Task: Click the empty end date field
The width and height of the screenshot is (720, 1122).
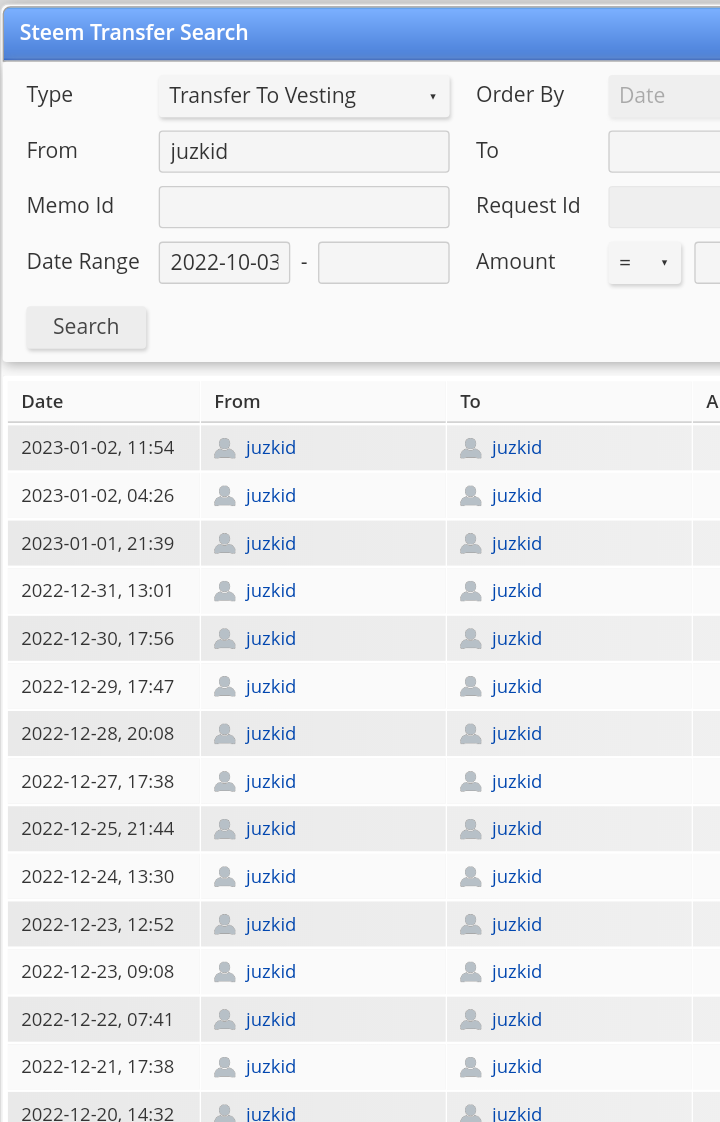Action: [x=384, y=263]
